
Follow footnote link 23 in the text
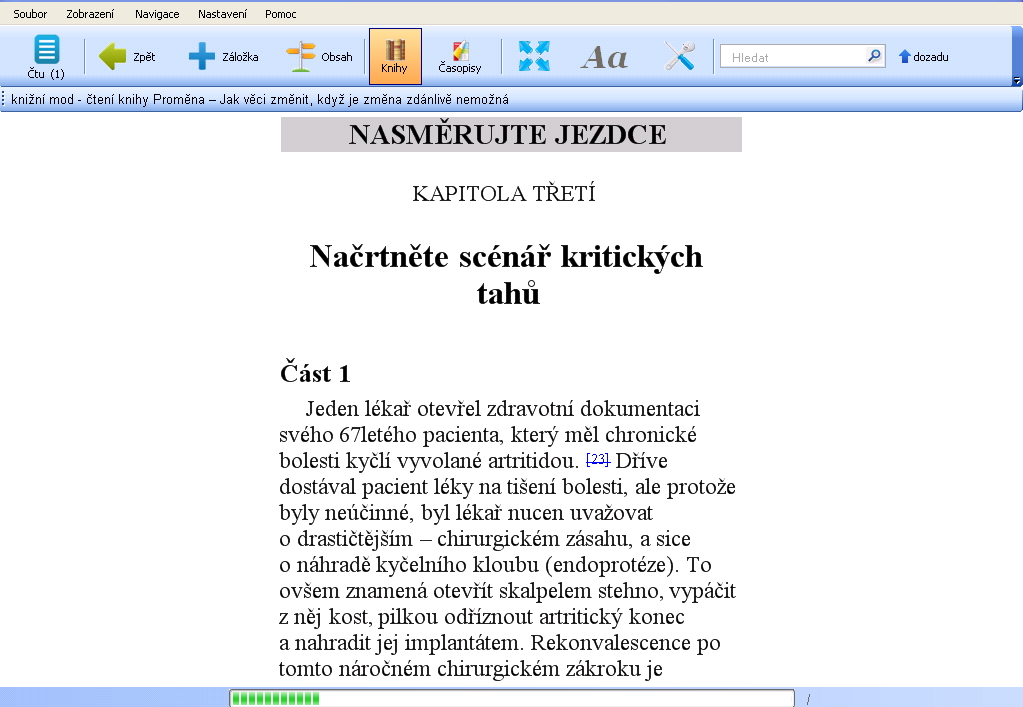coord(598,459)
